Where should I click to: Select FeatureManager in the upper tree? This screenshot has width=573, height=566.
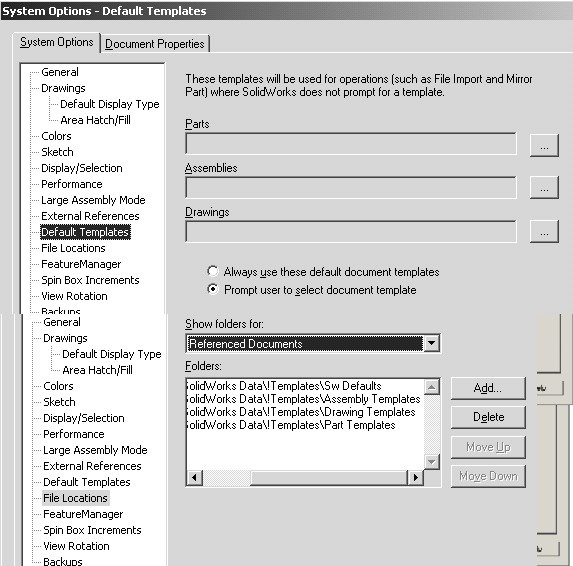click(81, 264)
